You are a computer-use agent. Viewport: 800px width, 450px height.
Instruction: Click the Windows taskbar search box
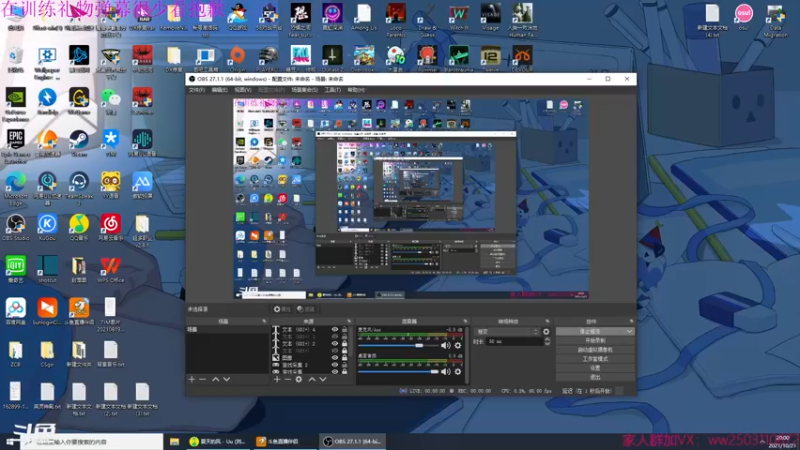(92, 442)
